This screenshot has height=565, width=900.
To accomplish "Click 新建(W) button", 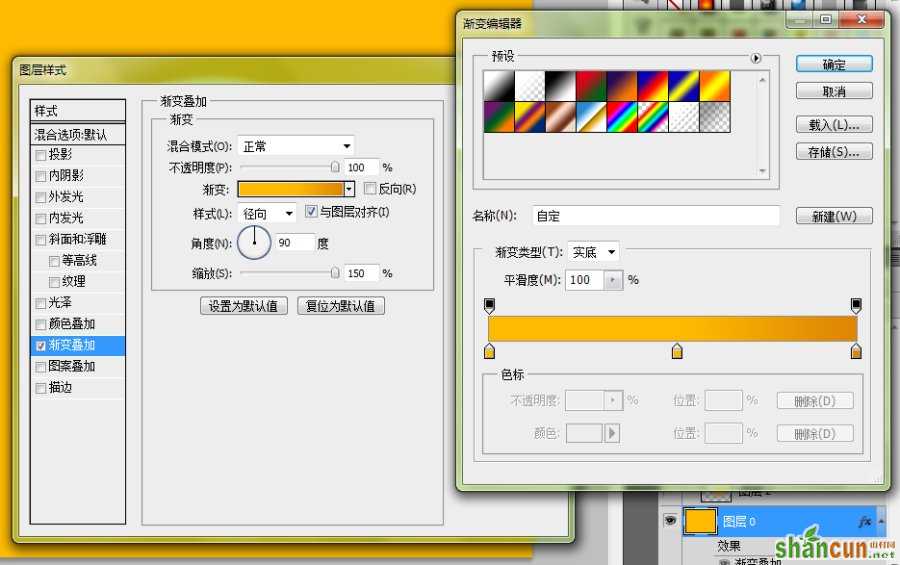I will 834,216.
